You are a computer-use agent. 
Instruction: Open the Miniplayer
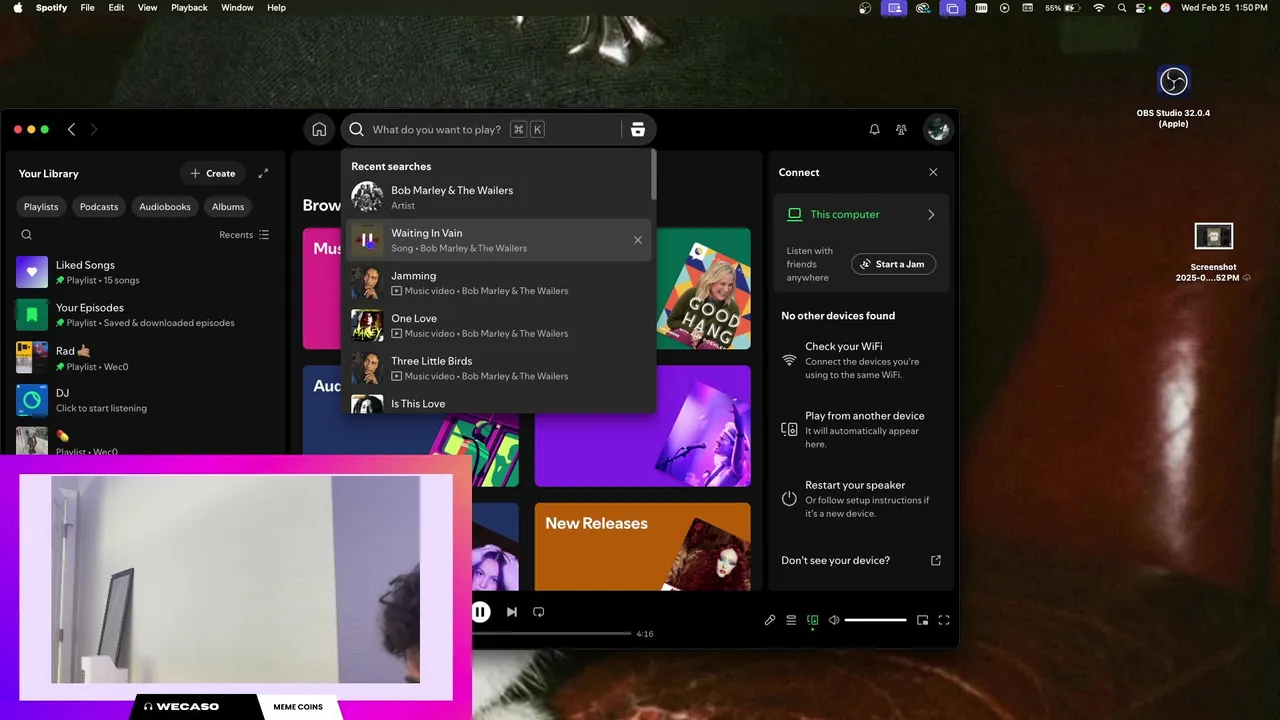pyautogui.click(x=923, y=620)
